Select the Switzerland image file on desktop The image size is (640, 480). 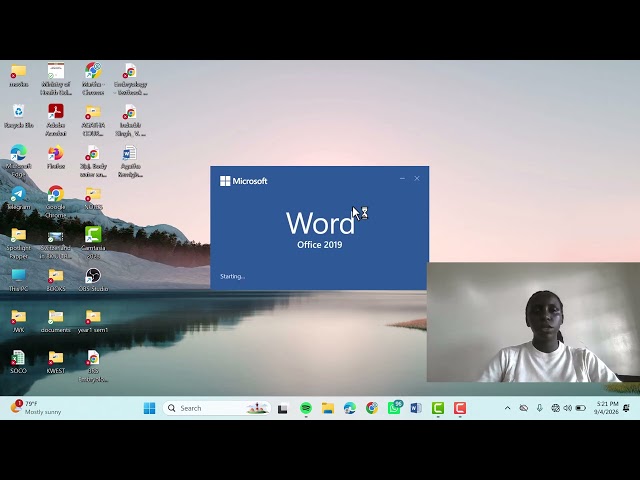pos(56,243)
